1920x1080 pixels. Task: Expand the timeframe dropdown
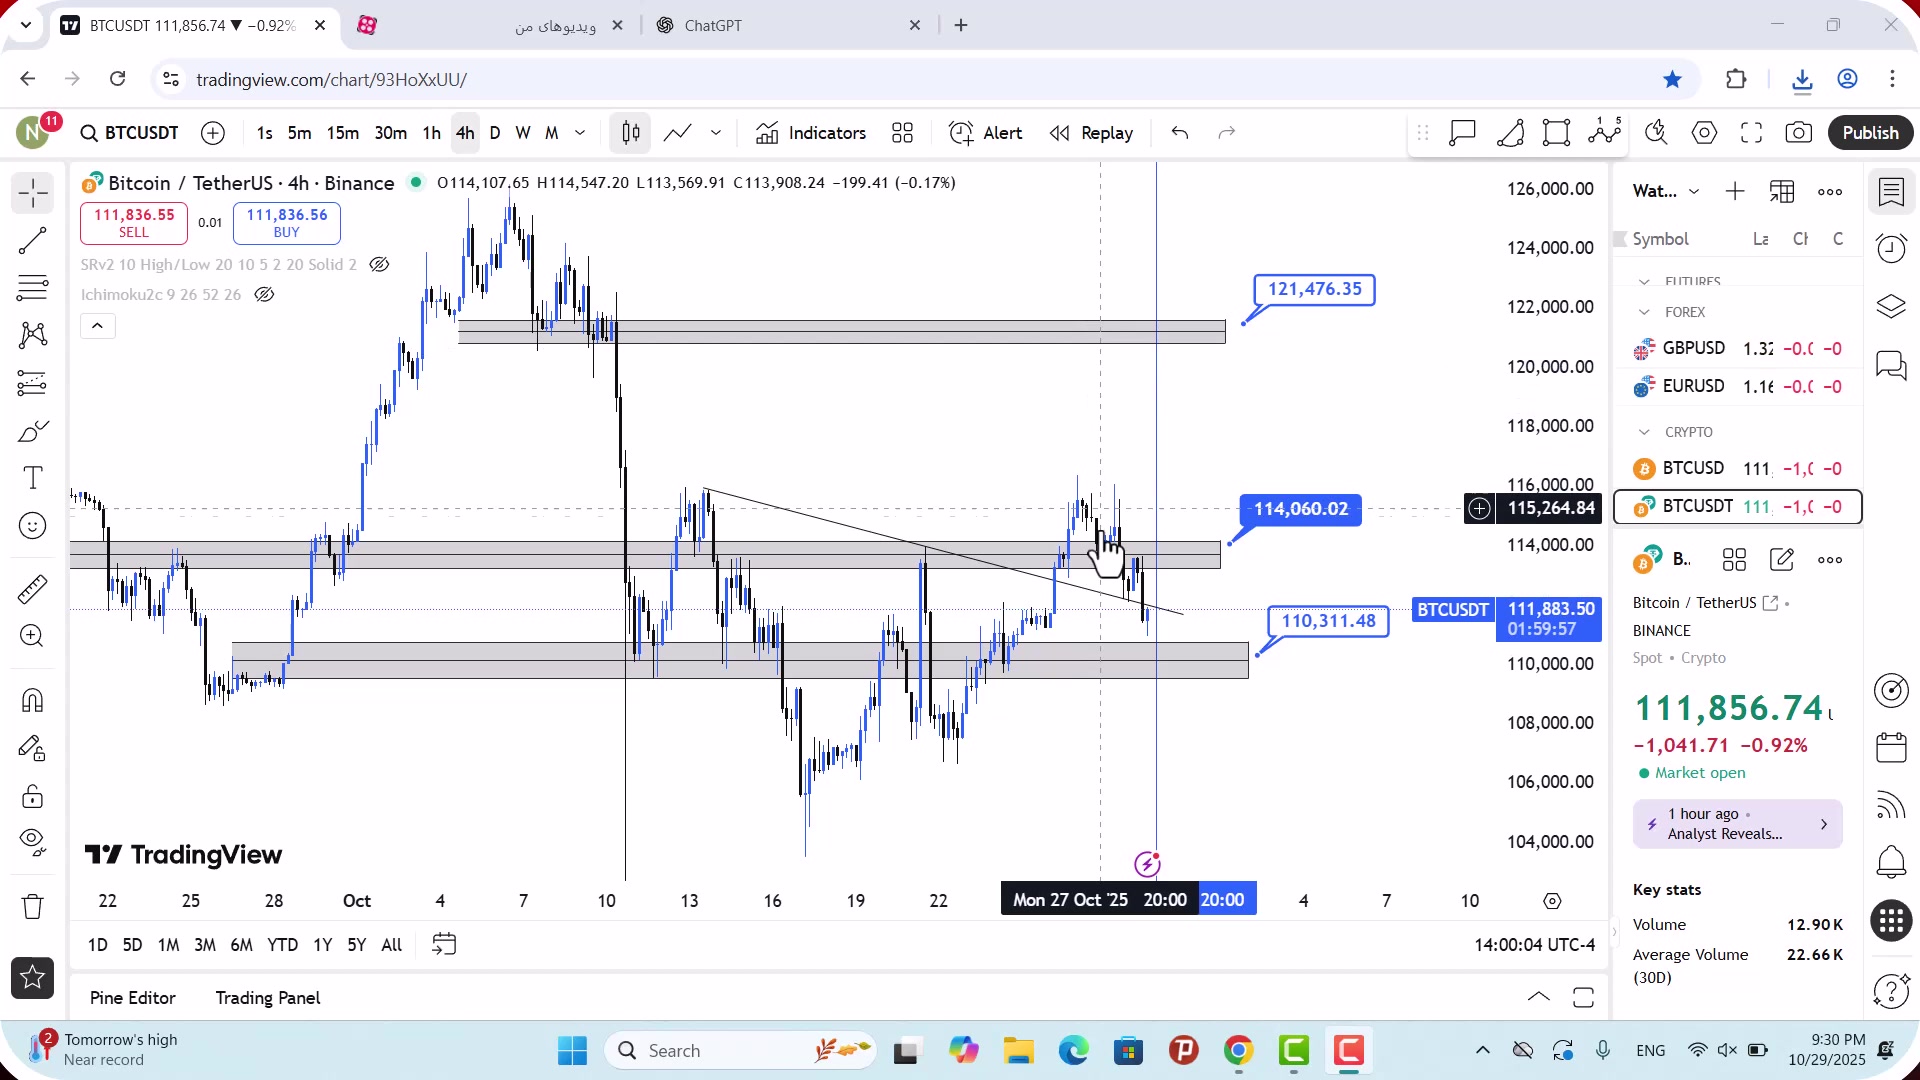point(580,133)
